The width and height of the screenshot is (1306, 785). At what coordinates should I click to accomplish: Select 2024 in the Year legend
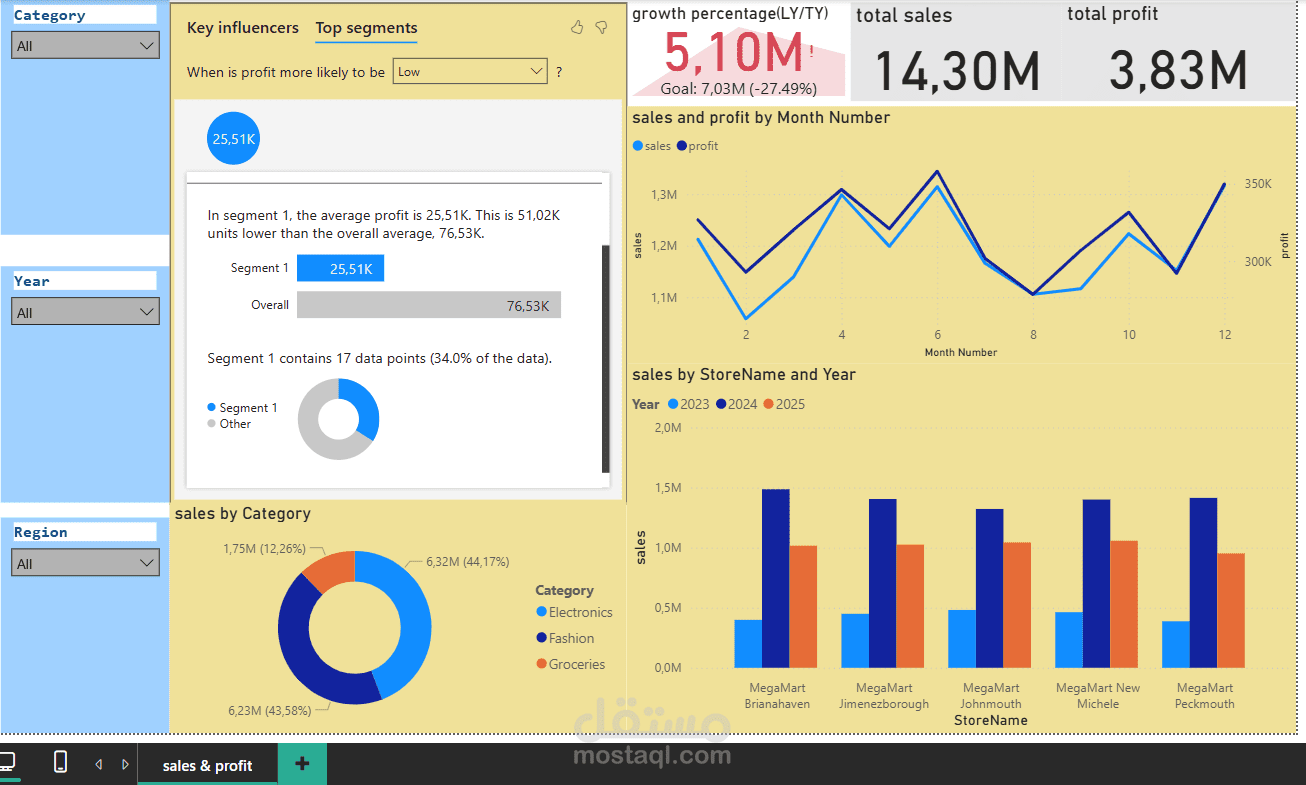pyautogui.click(x=736, y=404)
